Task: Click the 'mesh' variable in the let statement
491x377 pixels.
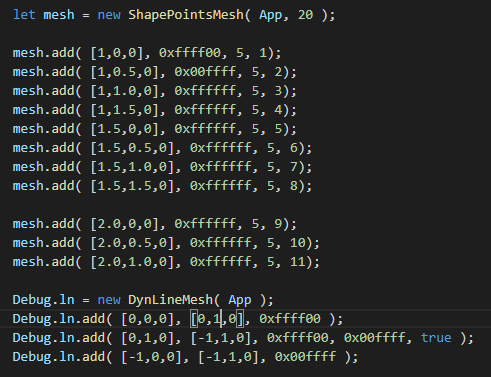Action: click(59, 15)
